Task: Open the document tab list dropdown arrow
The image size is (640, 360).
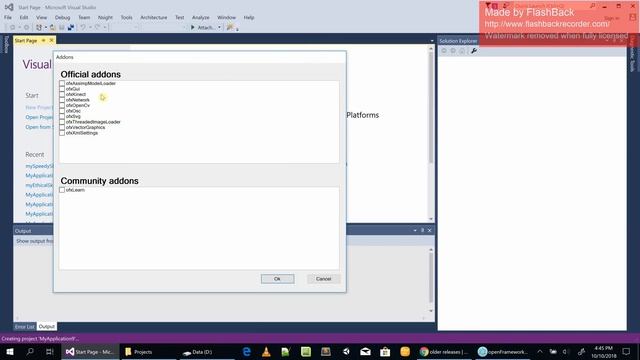Action: coord(432,41)
